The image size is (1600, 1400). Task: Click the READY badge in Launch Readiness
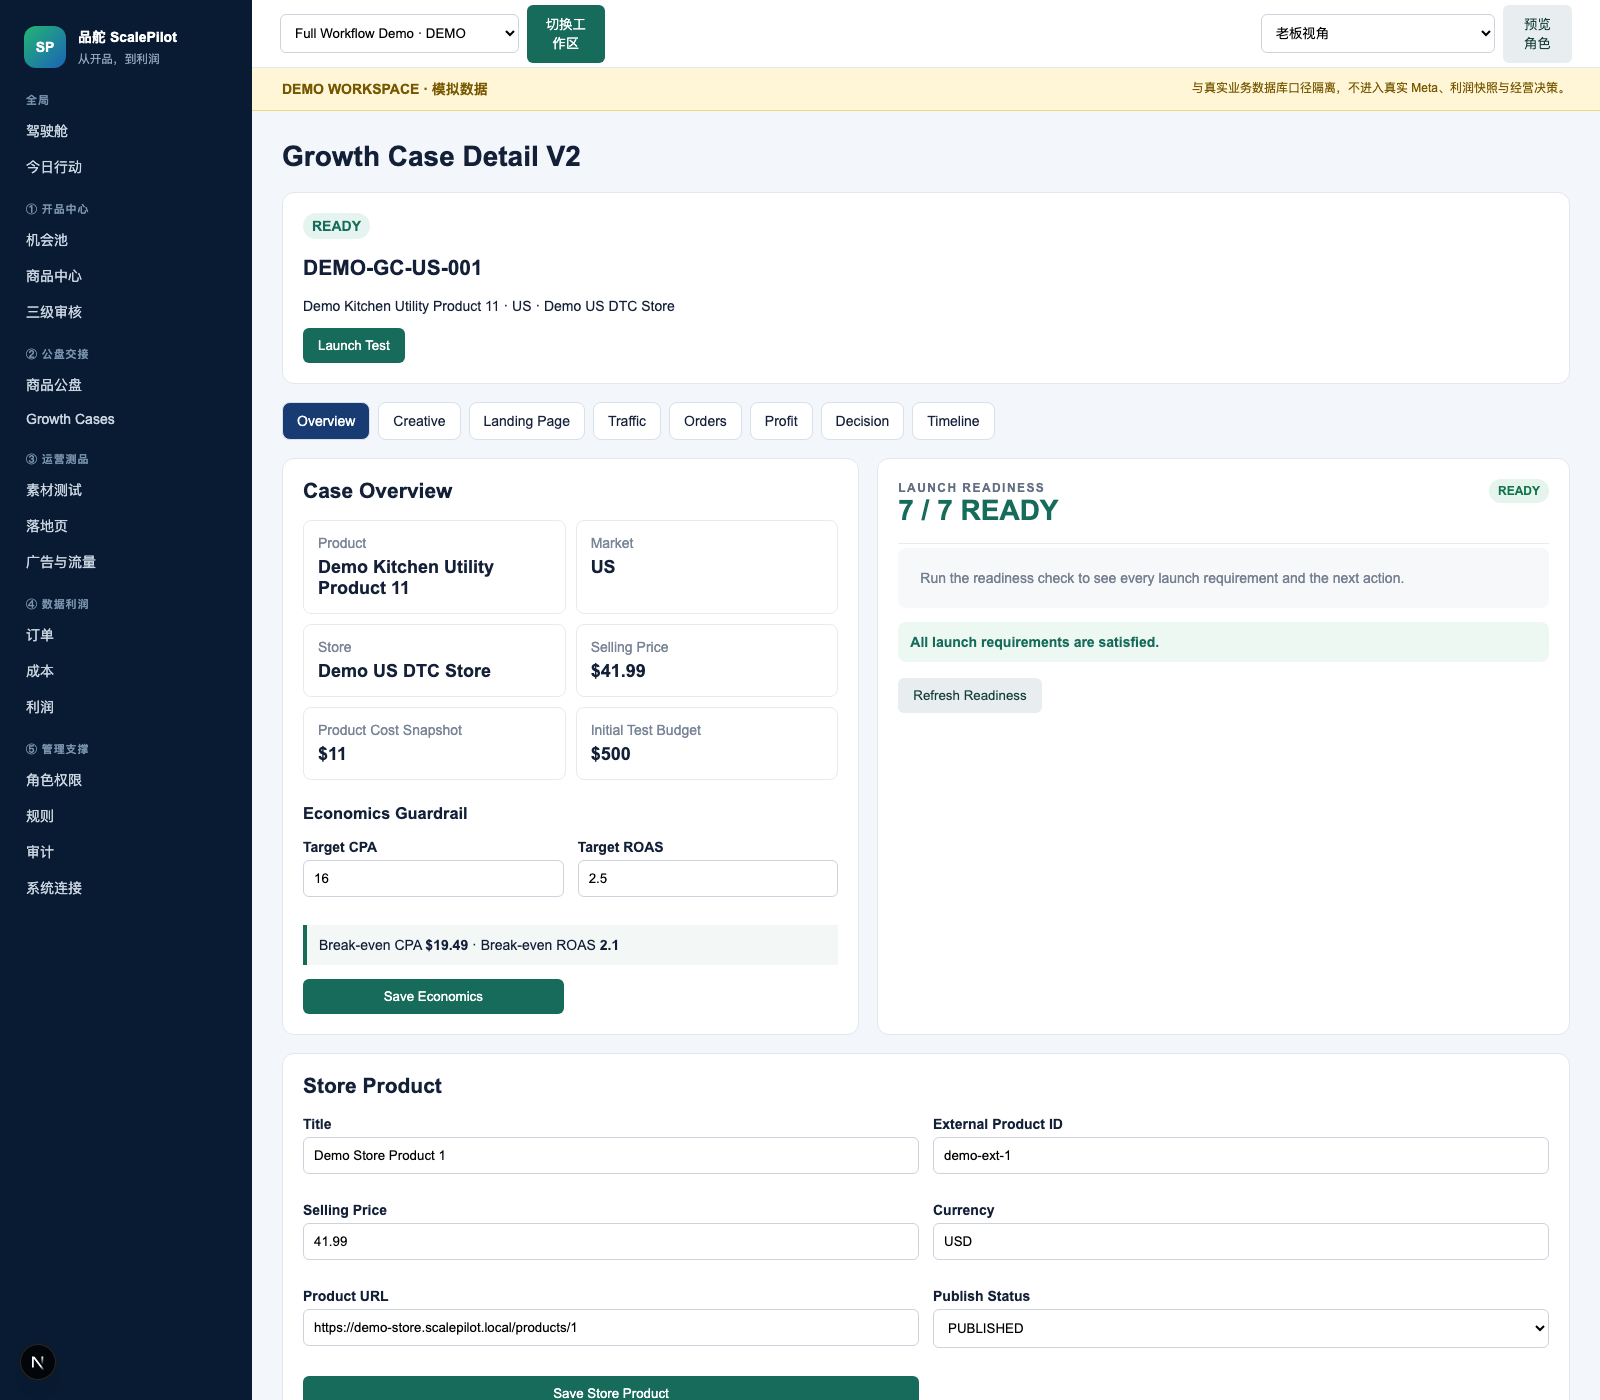1518,491
